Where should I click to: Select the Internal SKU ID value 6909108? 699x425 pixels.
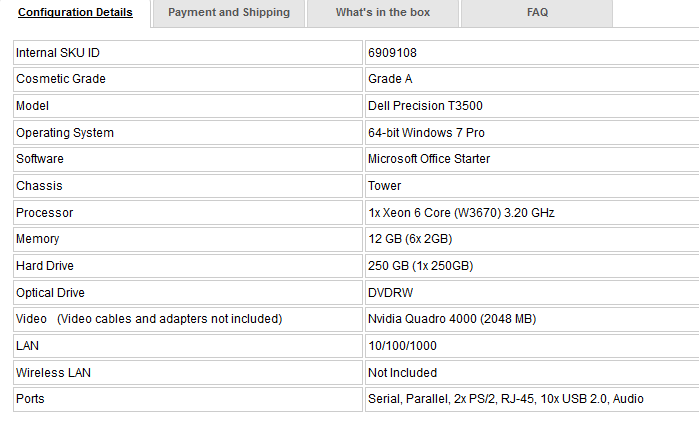click(x=392, y=53)
